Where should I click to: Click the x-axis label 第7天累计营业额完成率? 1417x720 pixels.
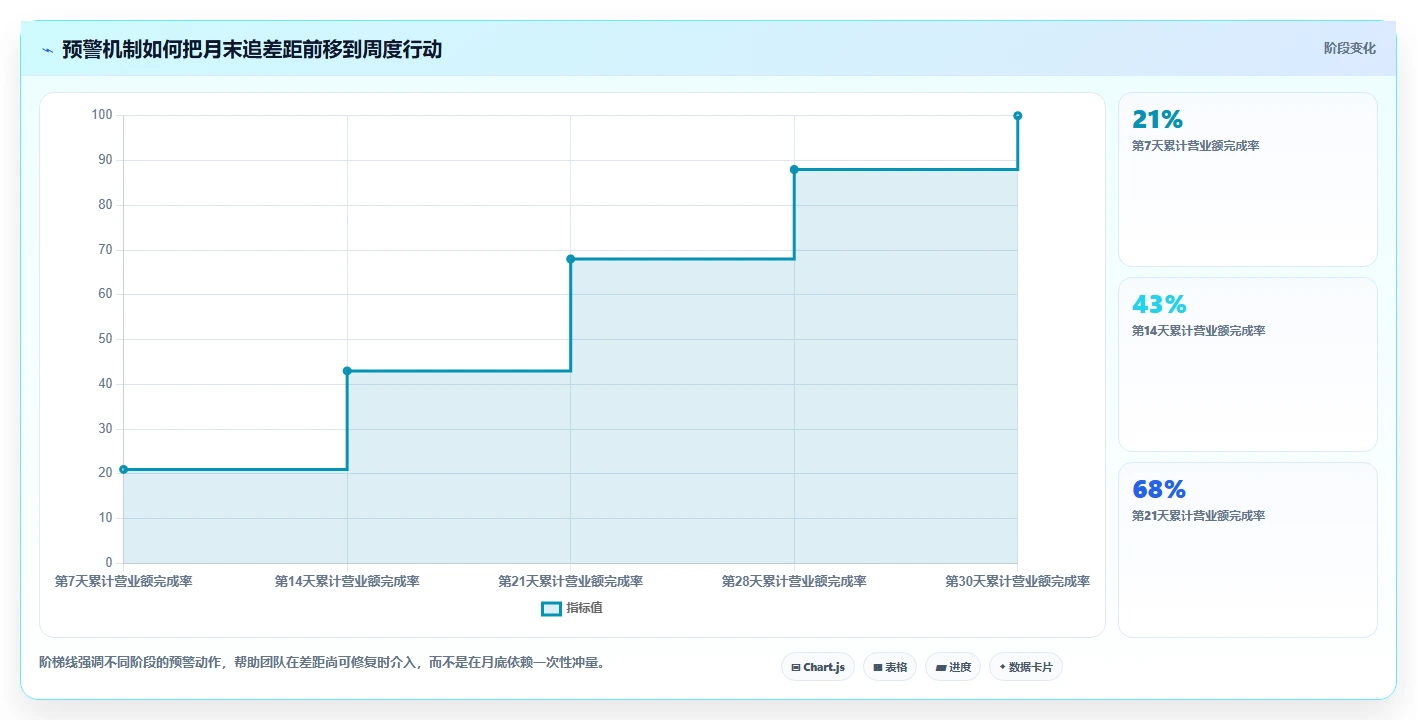coord(124,581)
